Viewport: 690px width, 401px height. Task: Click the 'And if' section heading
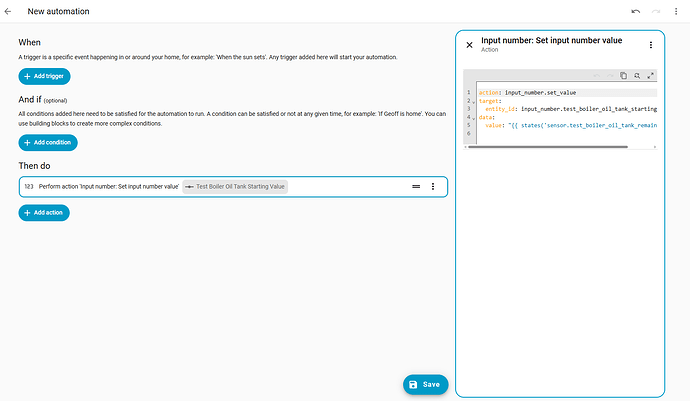(x=30, y=99)
